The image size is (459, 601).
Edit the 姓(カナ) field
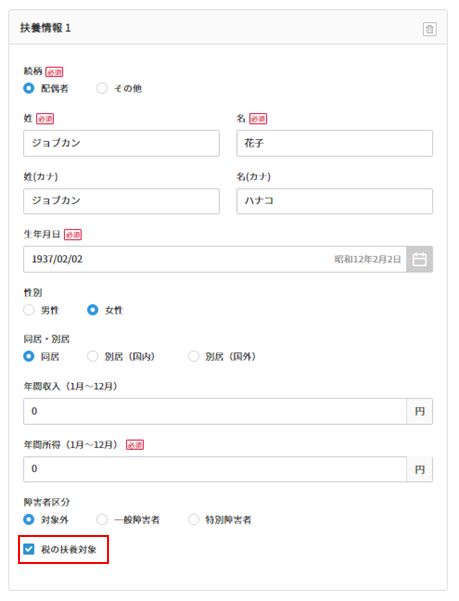coord(121,201)
